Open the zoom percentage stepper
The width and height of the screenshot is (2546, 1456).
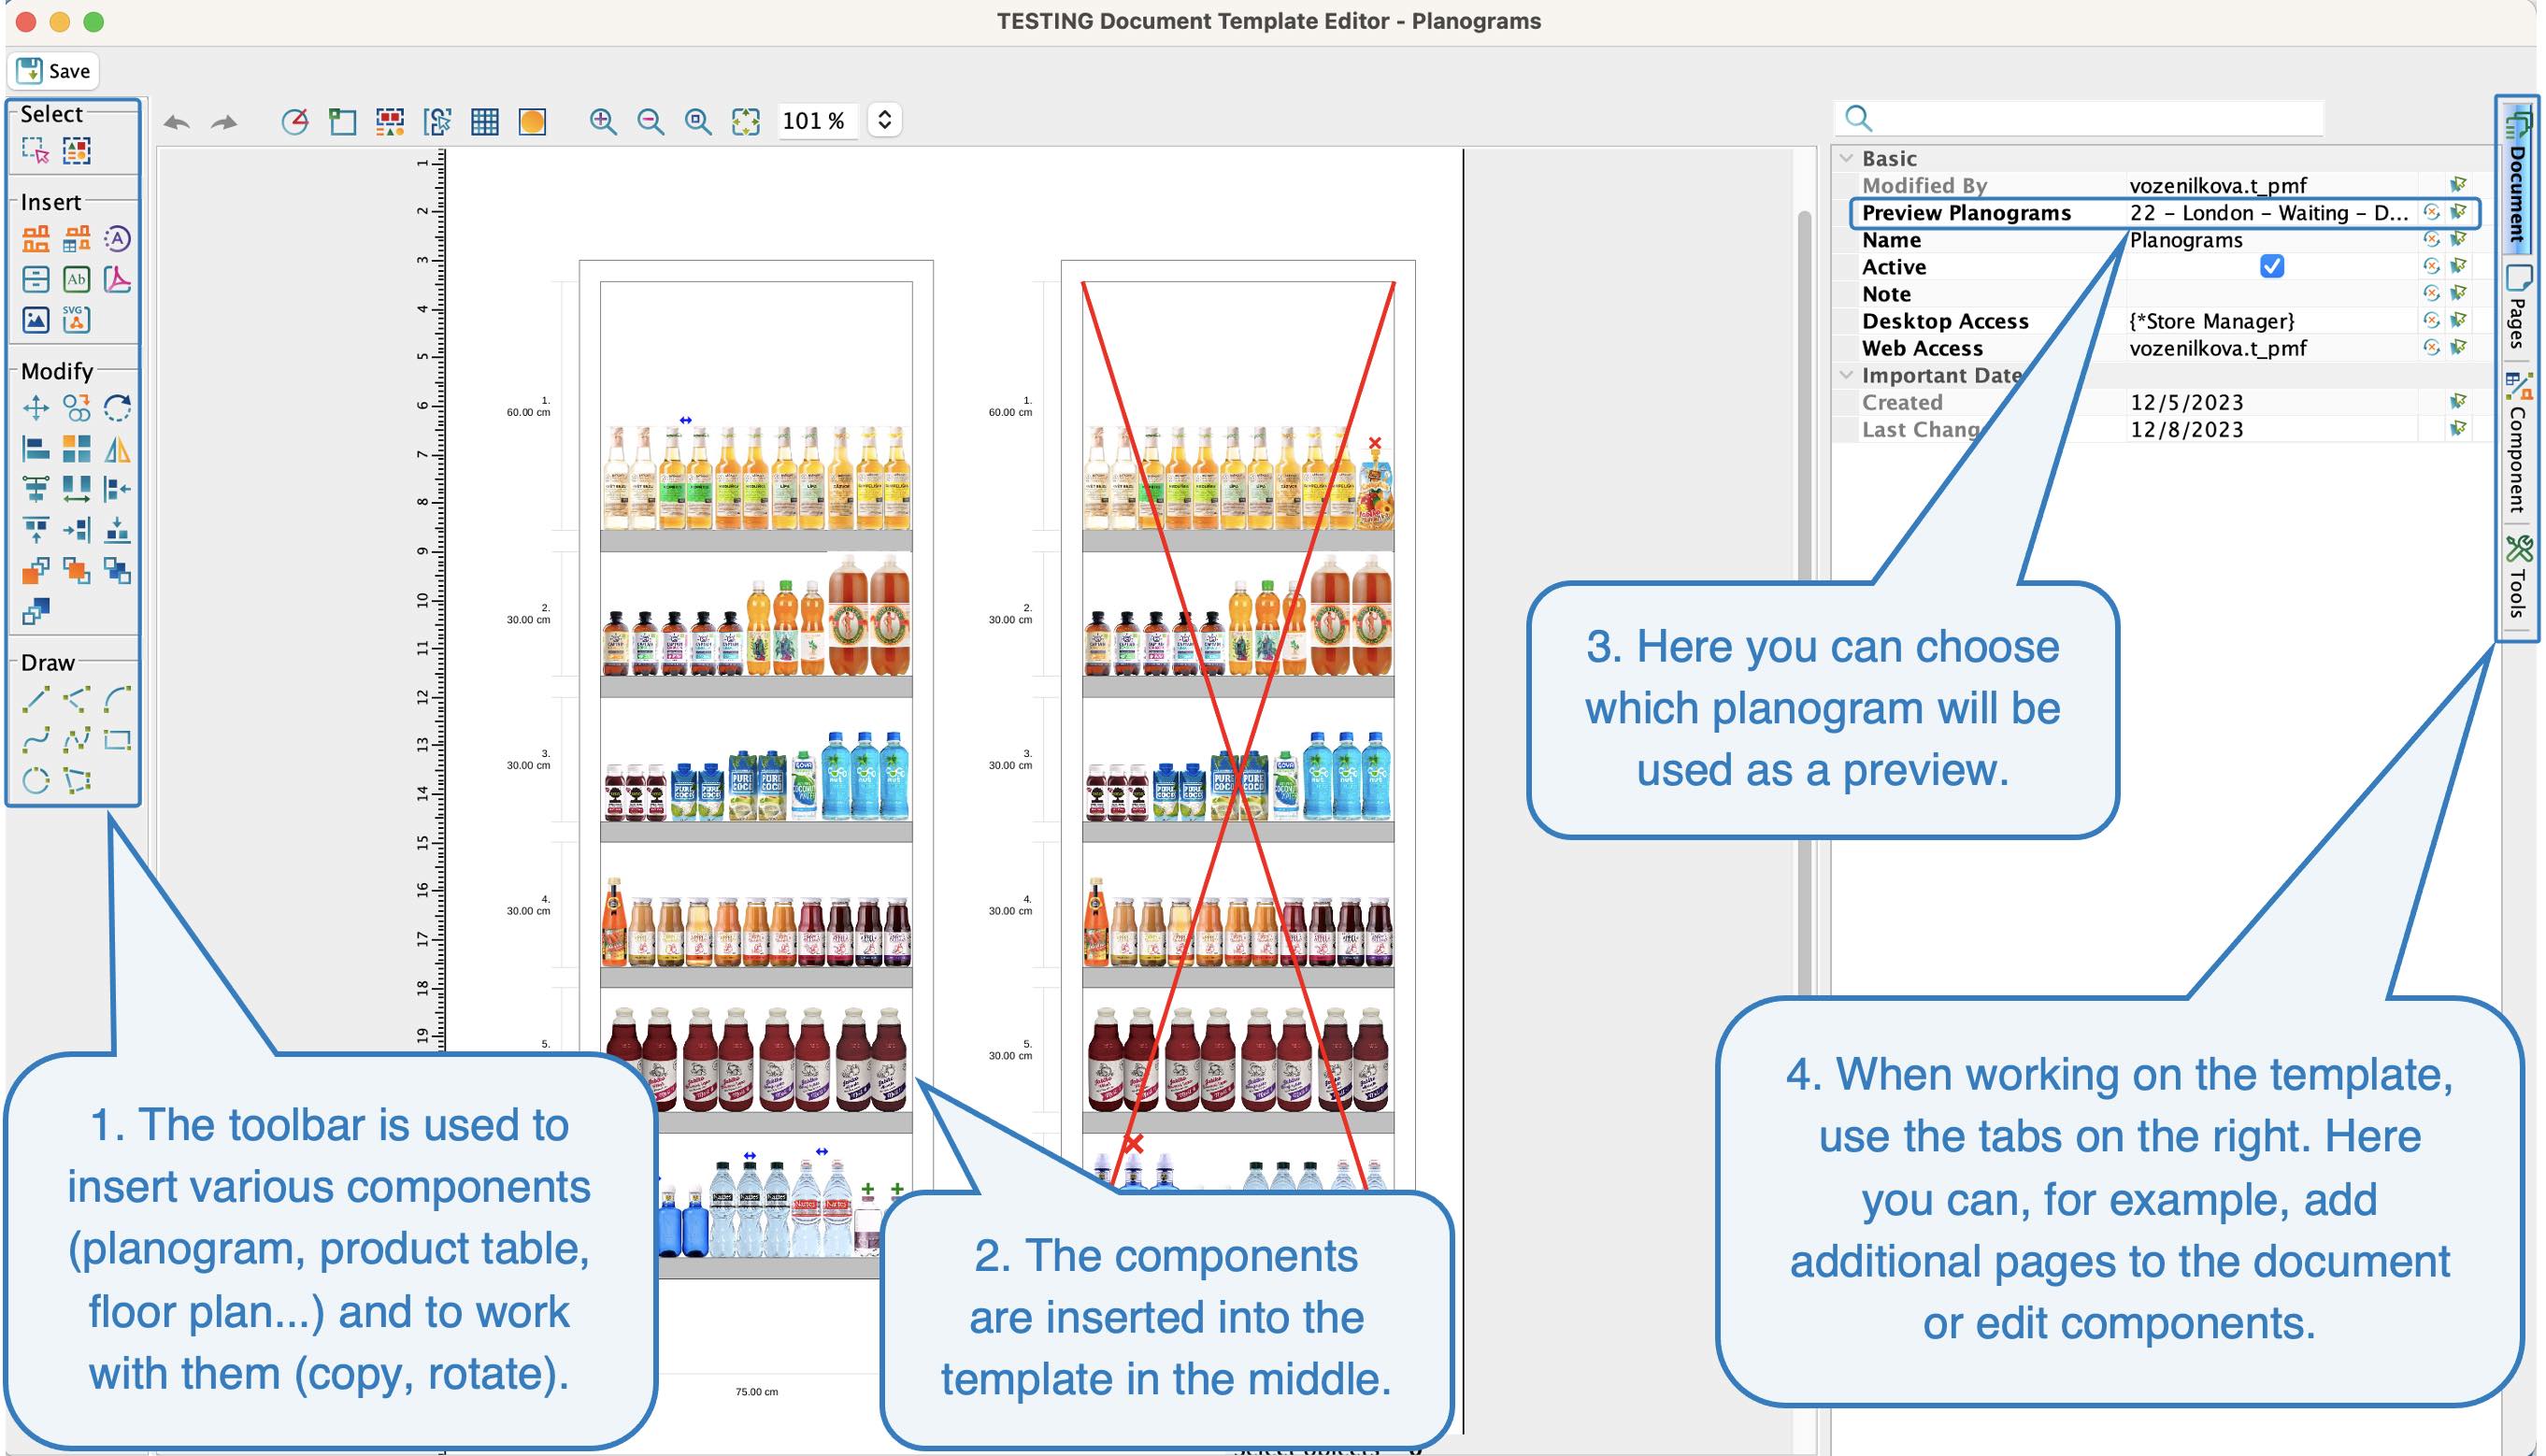pyautogui.click(x=884, y=121)
